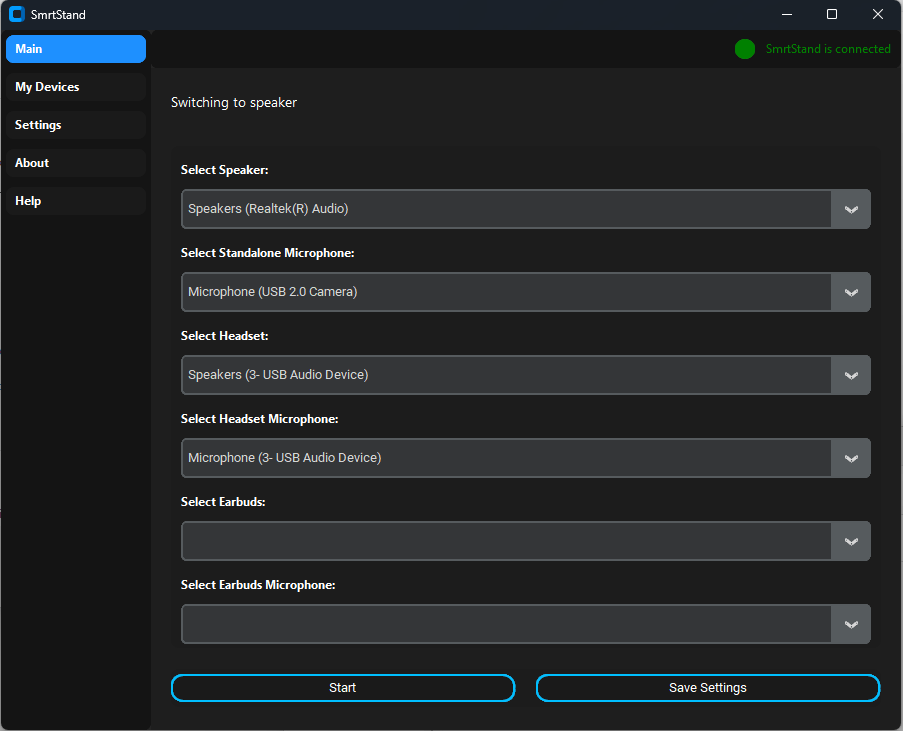Click the 'Select Headset:' label

[225, 336]
